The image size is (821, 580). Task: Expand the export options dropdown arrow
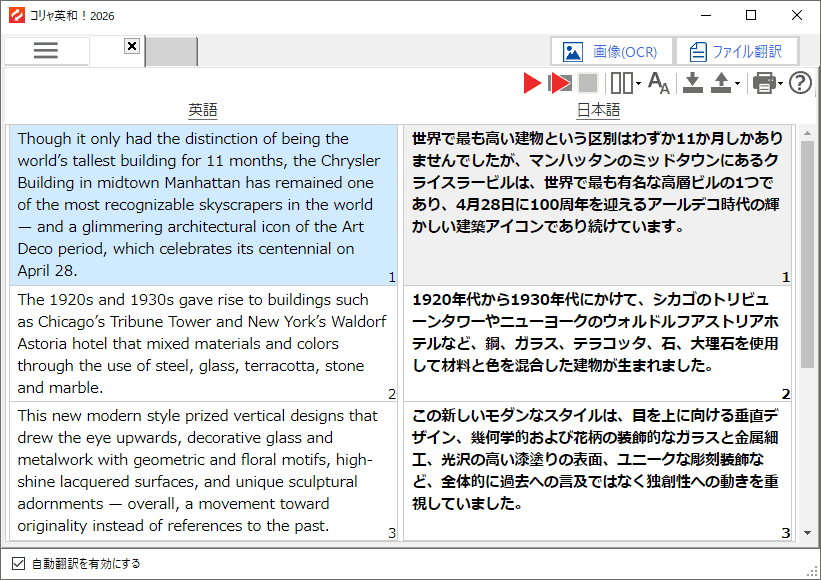tap(738, 85)
